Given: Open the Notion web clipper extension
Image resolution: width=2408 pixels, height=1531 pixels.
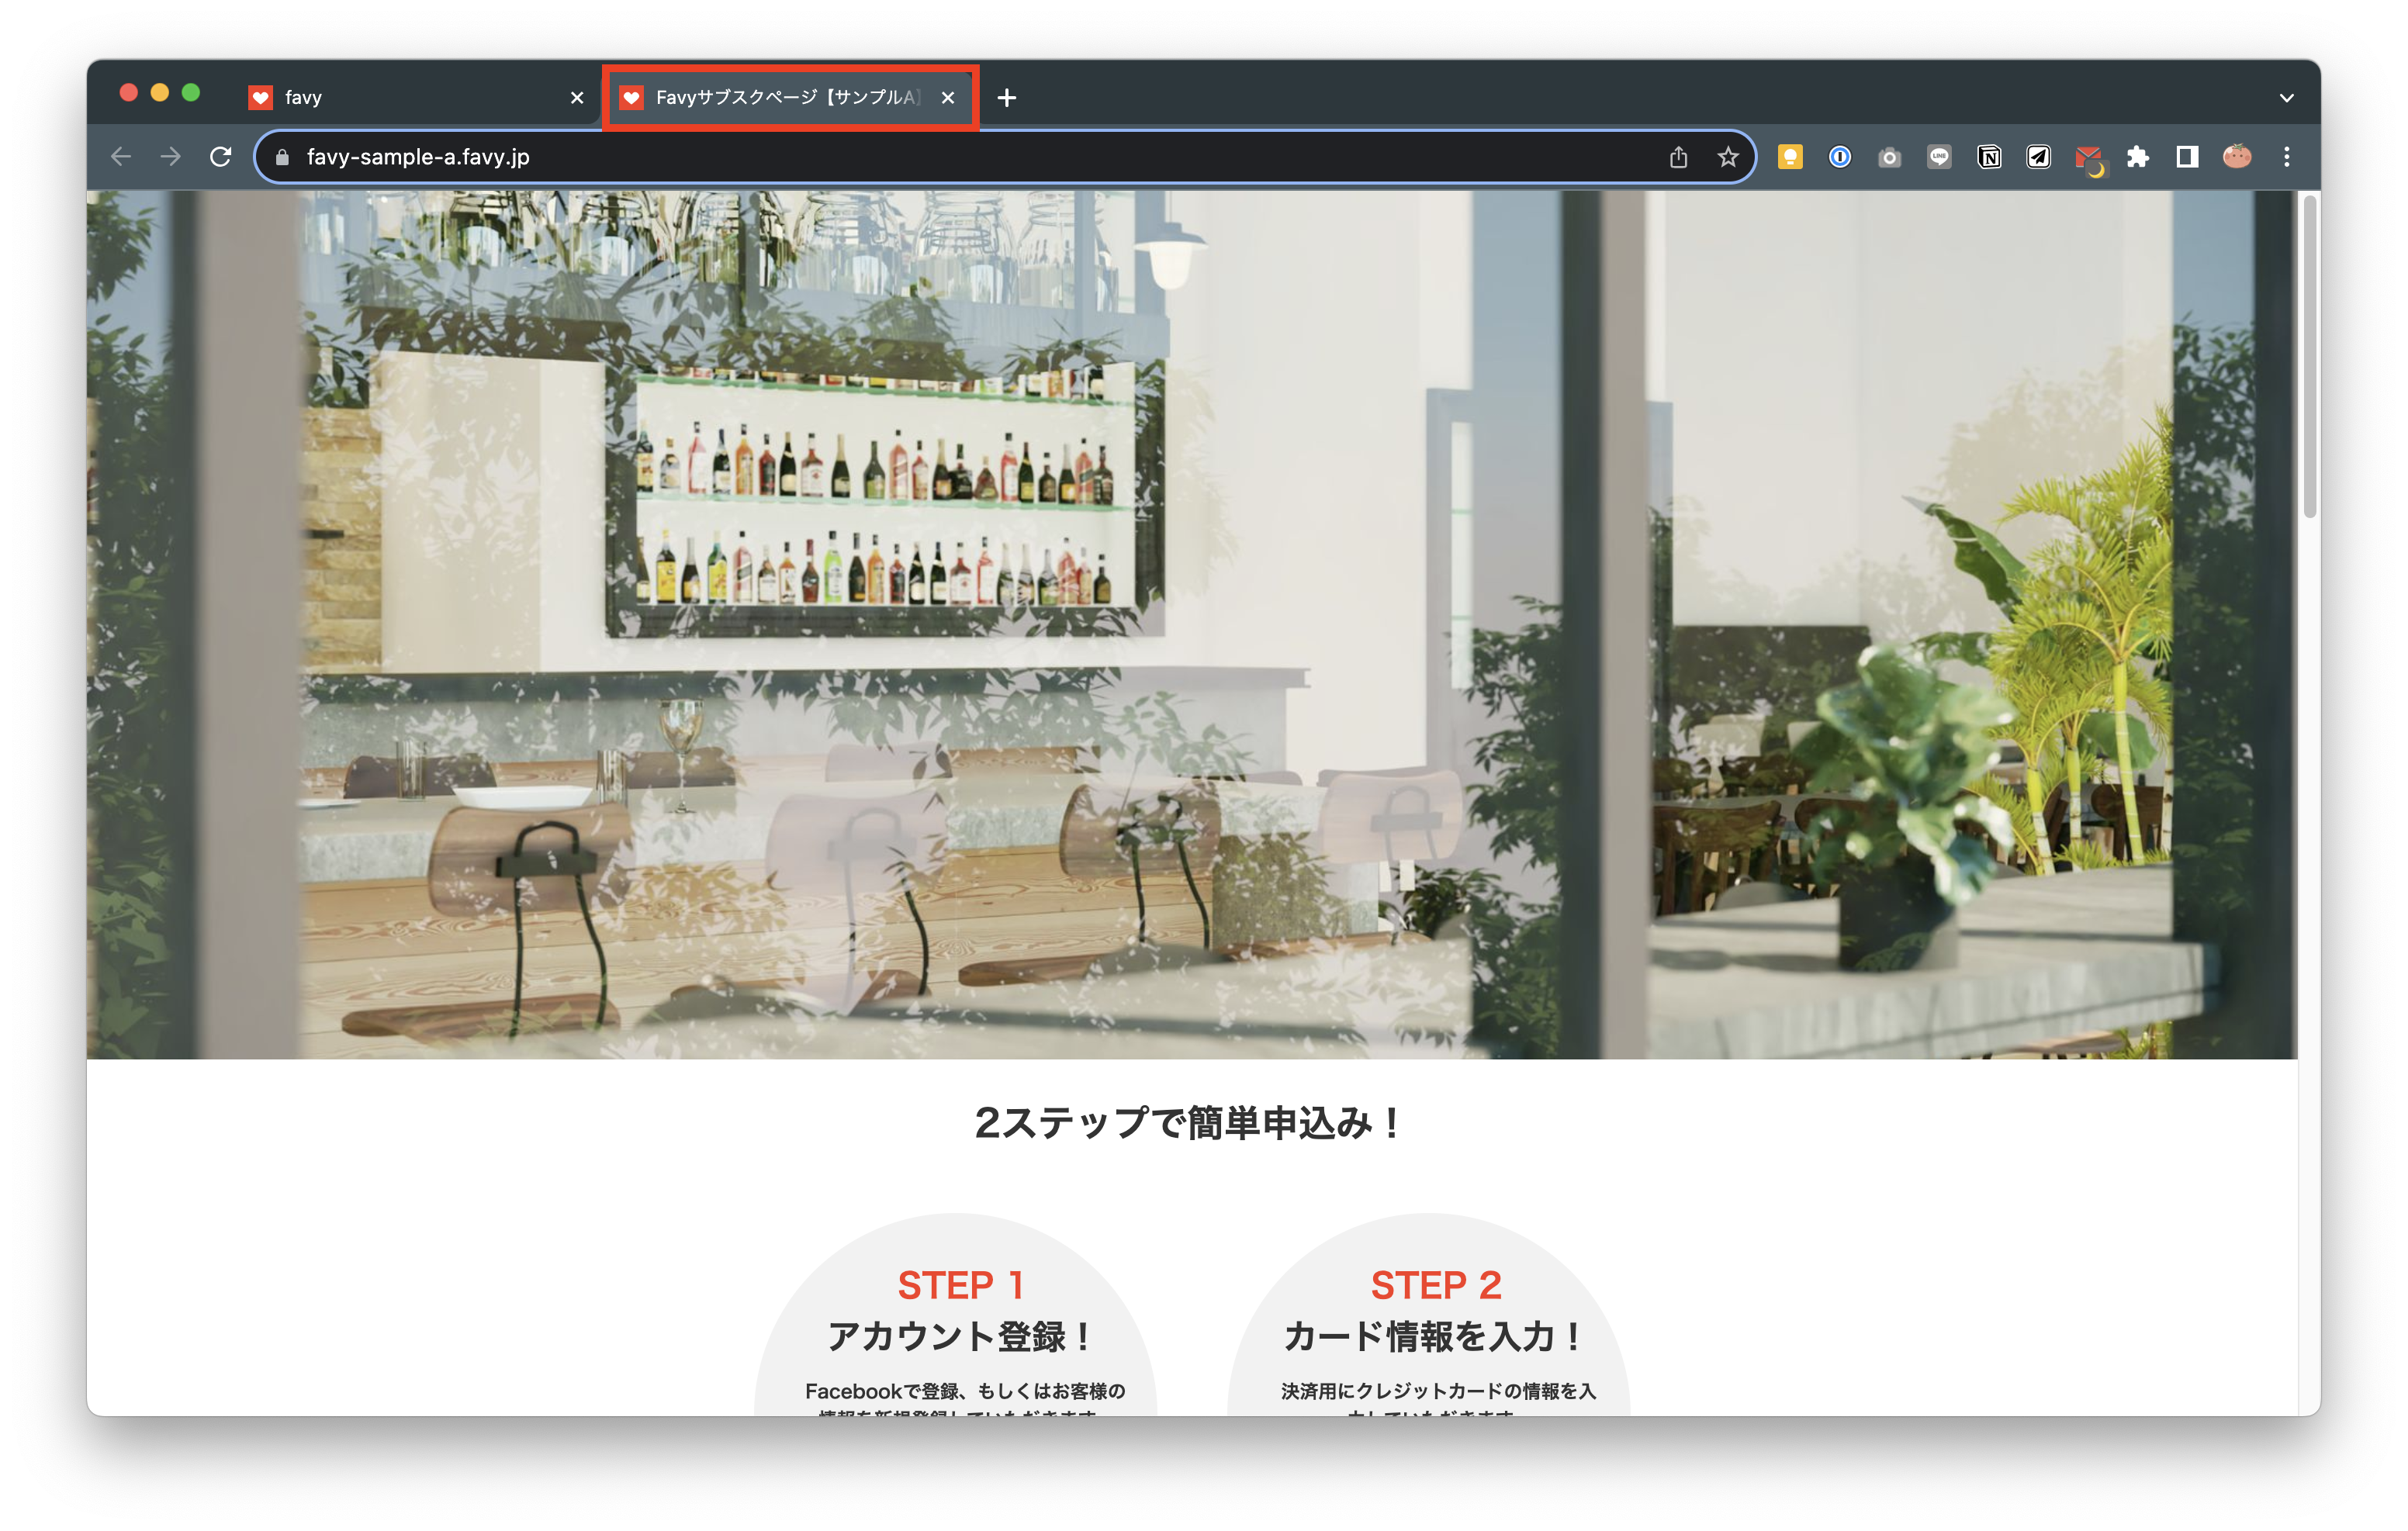Looking at the screenshot, I should pyautogui.click(x=1989, y=157).
